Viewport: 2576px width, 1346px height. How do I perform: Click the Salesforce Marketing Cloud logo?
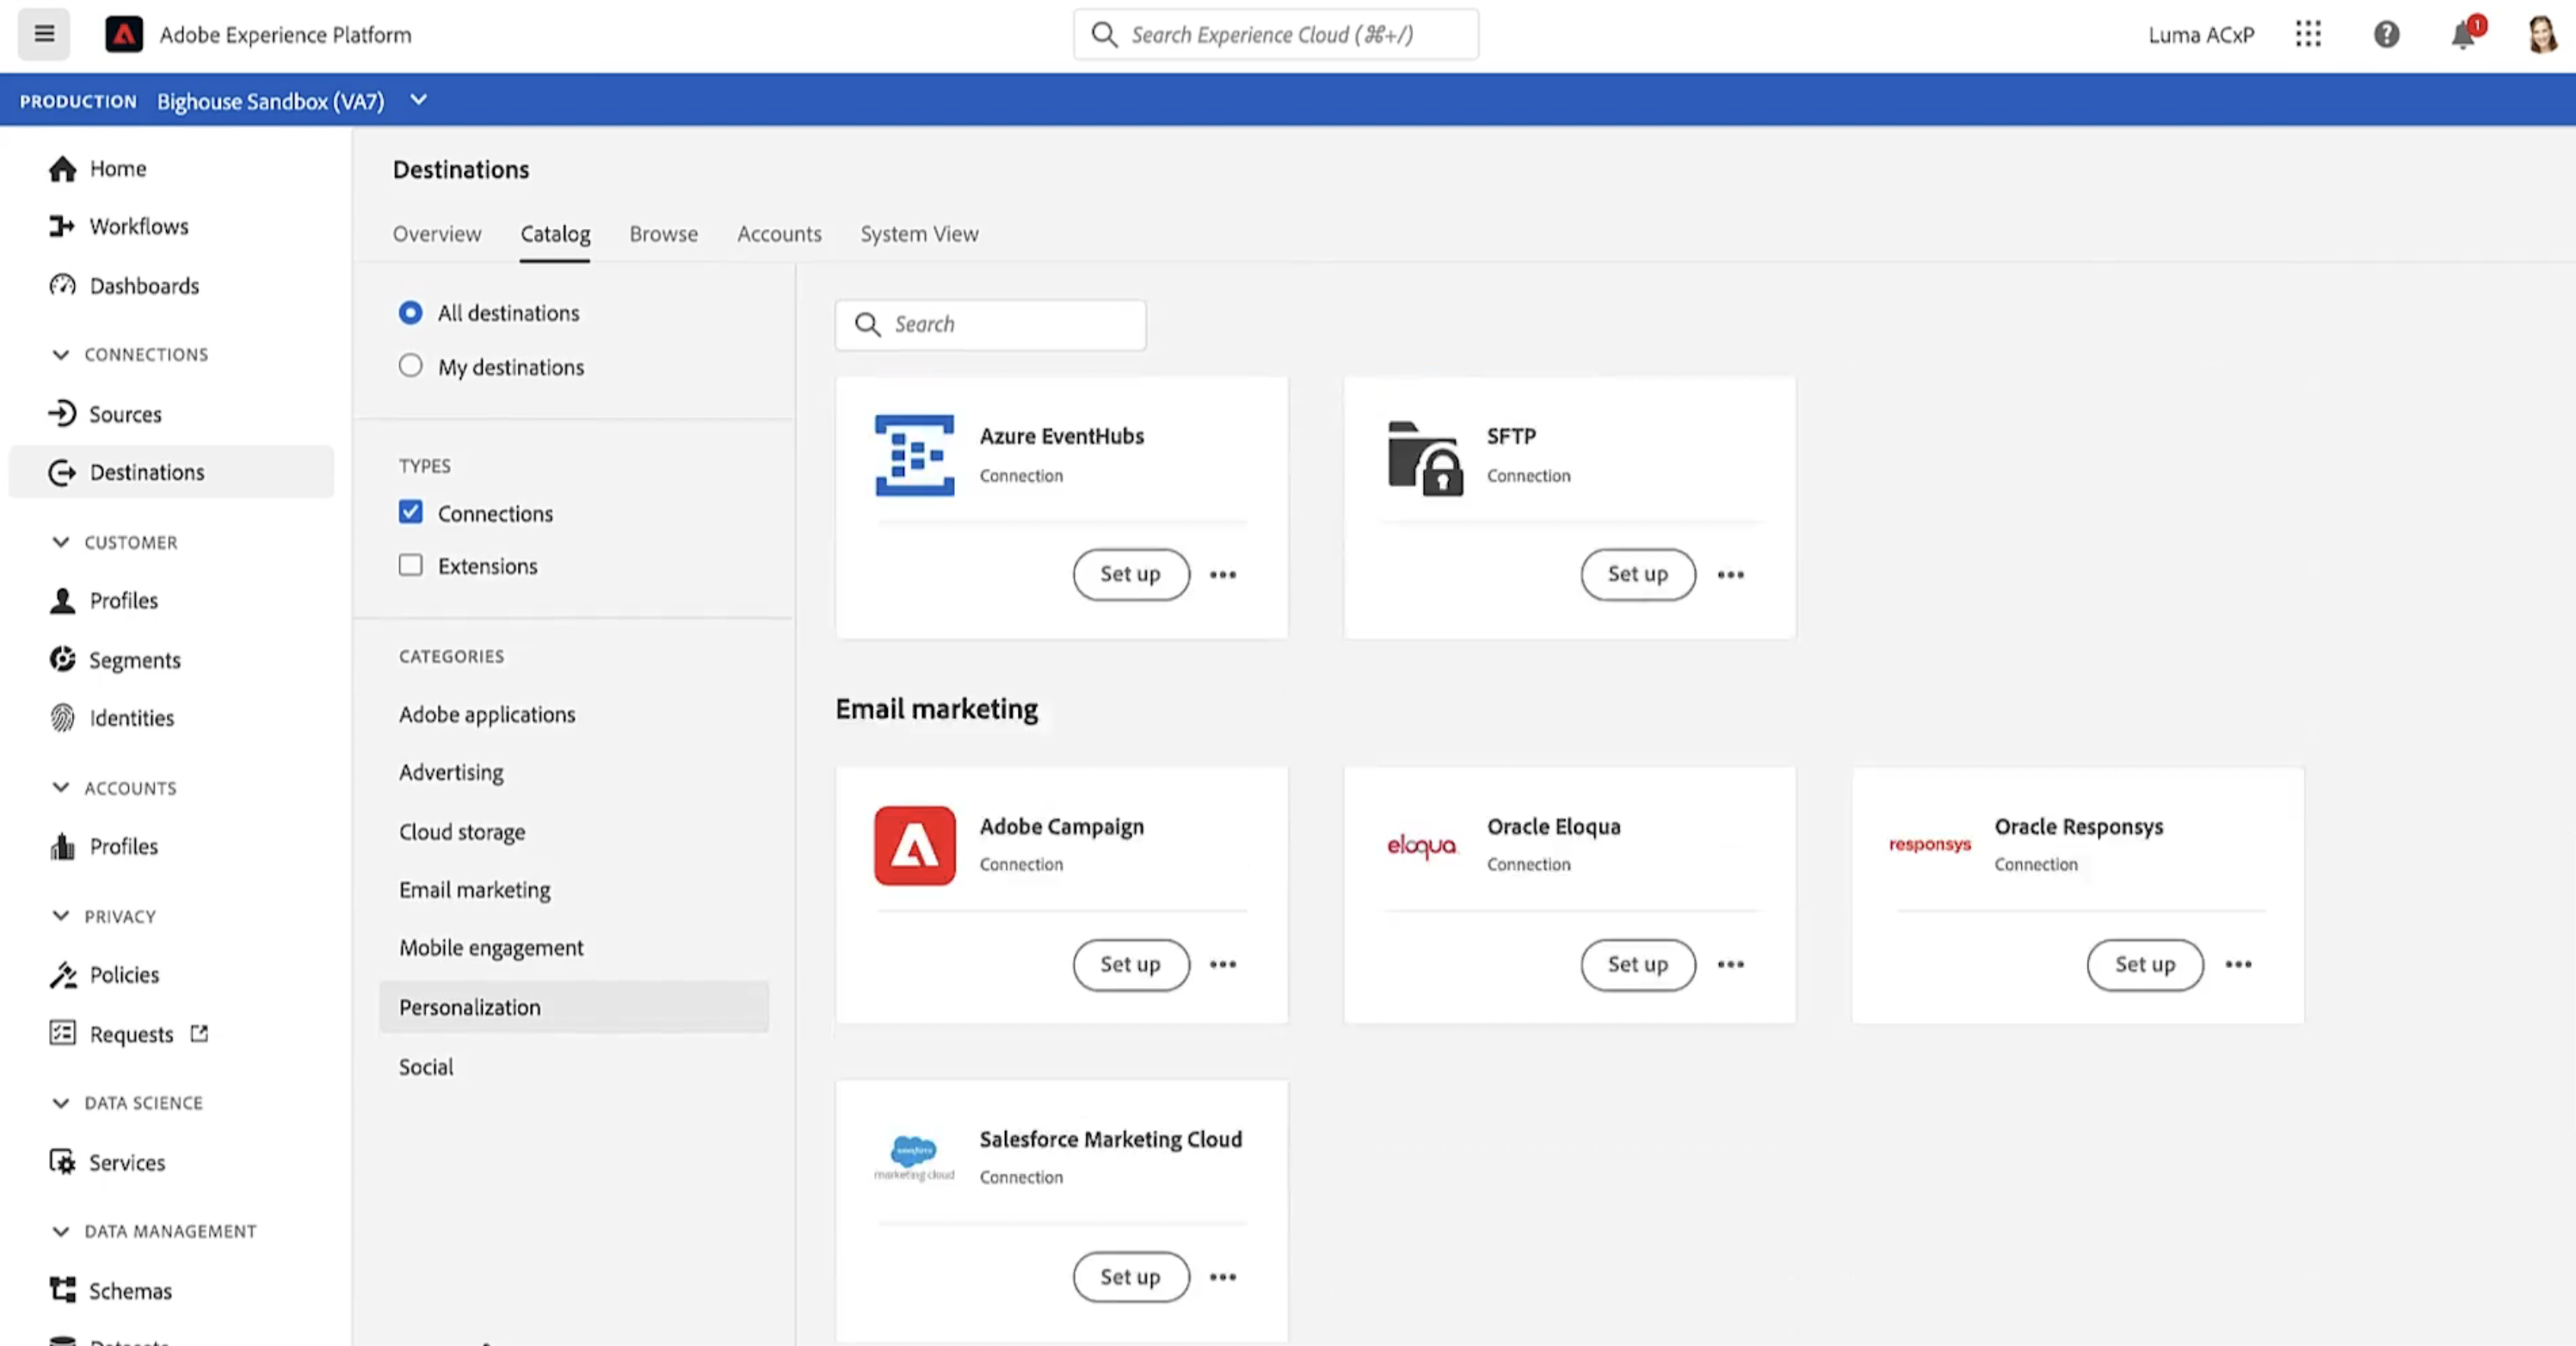[914, 1158]
